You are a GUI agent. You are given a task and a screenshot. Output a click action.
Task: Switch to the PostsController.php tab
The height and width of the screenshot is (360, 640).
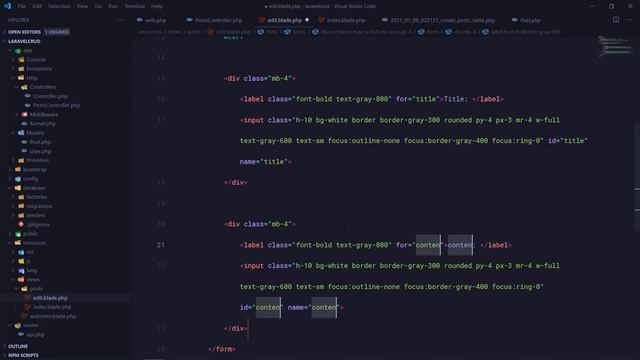[x=214, y=20]
